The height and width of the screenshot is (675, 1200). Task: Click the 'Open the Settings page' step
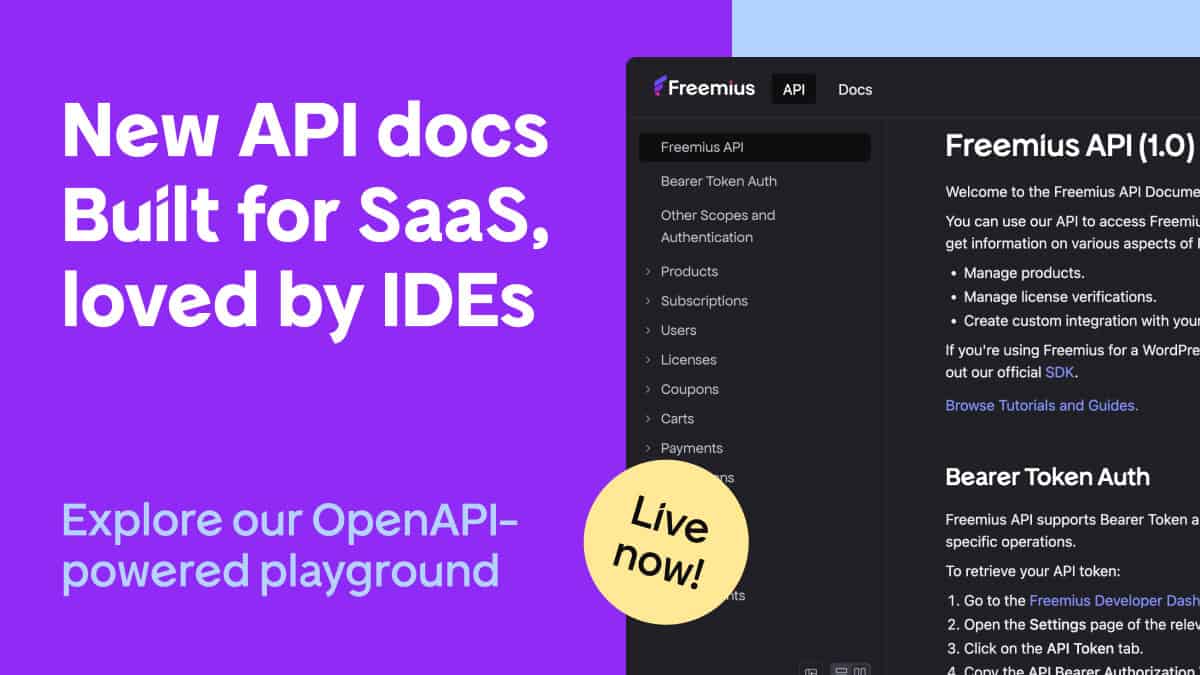coord(1082,624)
